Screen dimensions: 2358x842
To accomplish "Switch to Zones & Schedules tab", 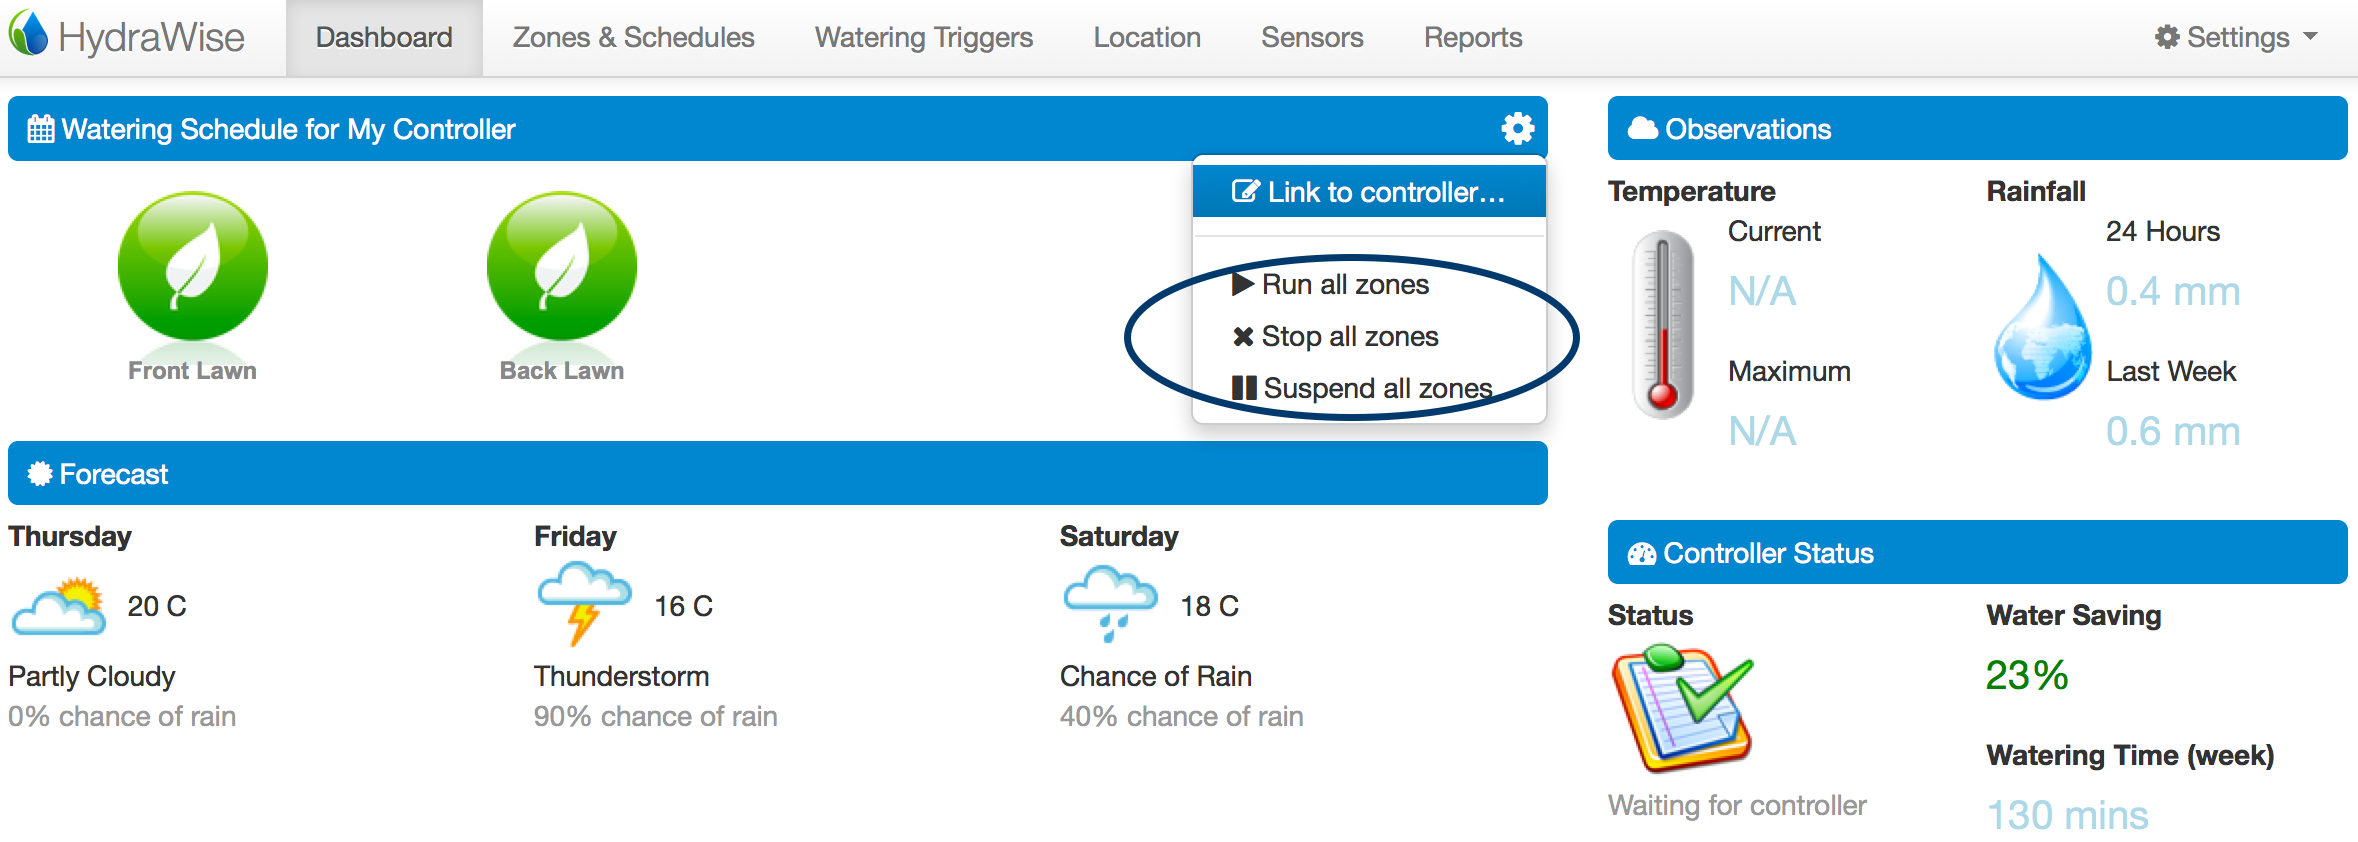I will (x=633, y=37).
